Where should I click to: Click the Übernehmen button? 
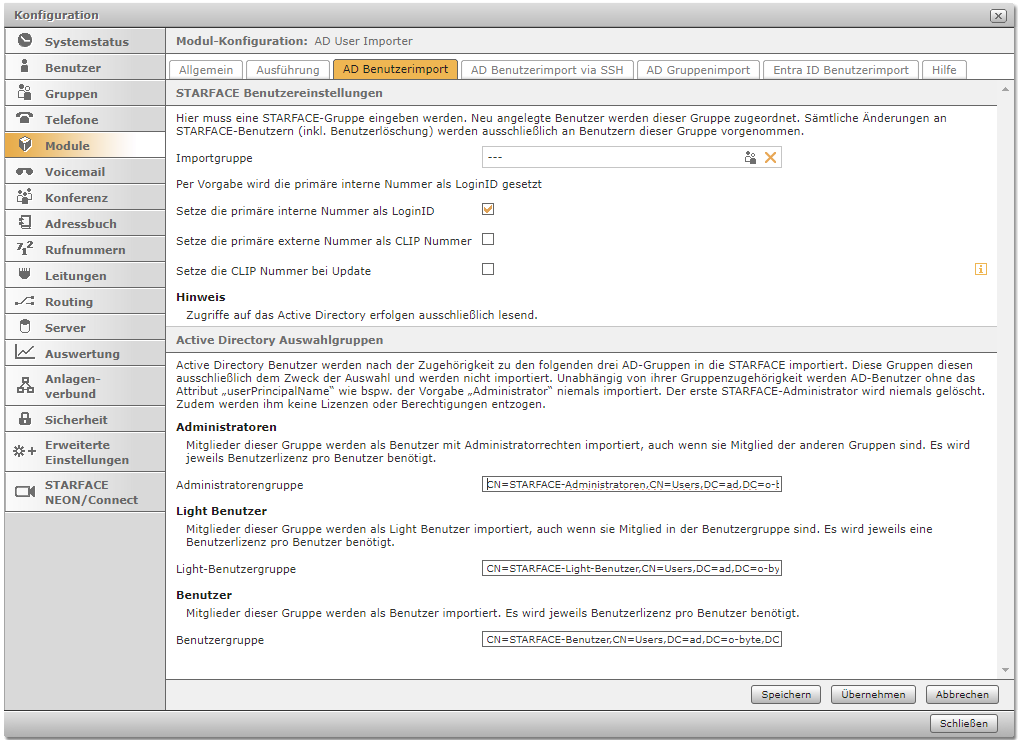[x=873, y=695]
